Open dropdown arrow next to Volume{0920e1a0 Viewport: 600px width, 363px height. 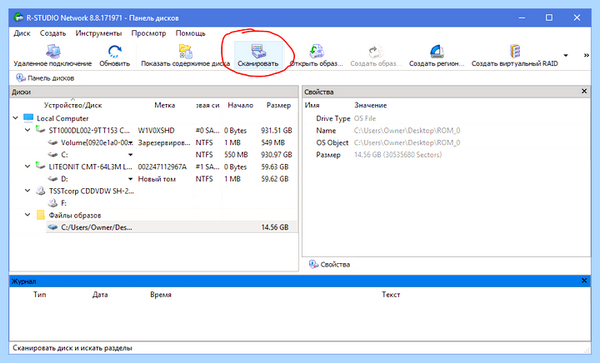tap(130, 143)
